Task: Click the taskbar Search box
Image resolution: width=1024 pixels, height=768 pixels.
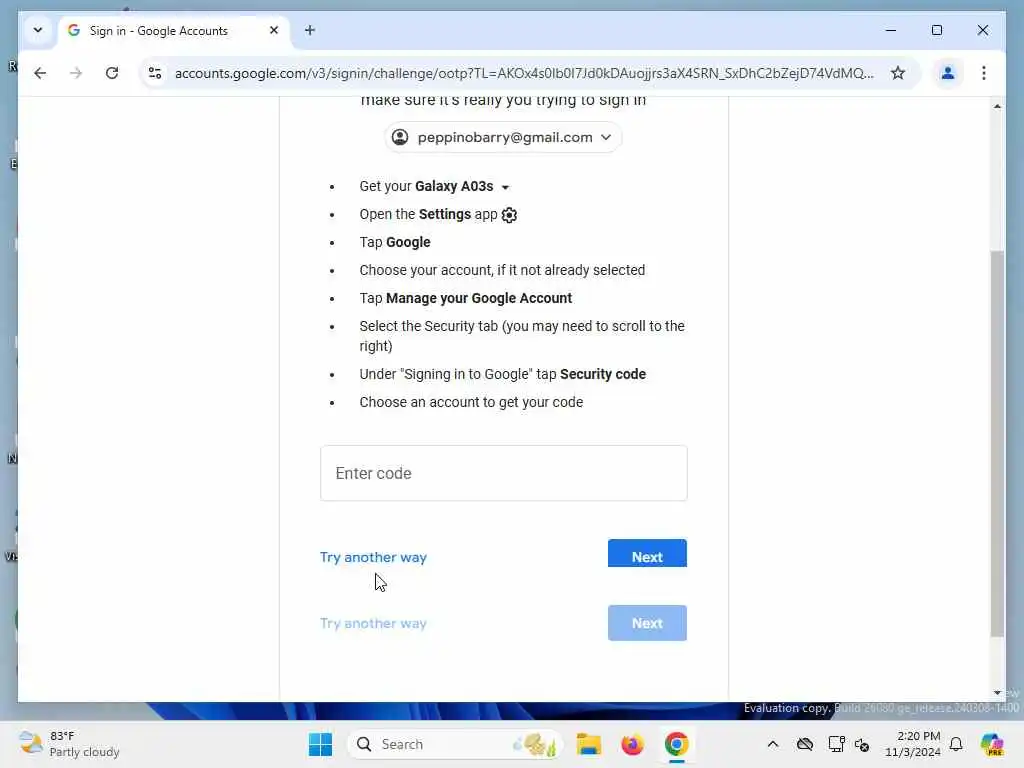Action: pyautogui.click(x=455, y=744)
